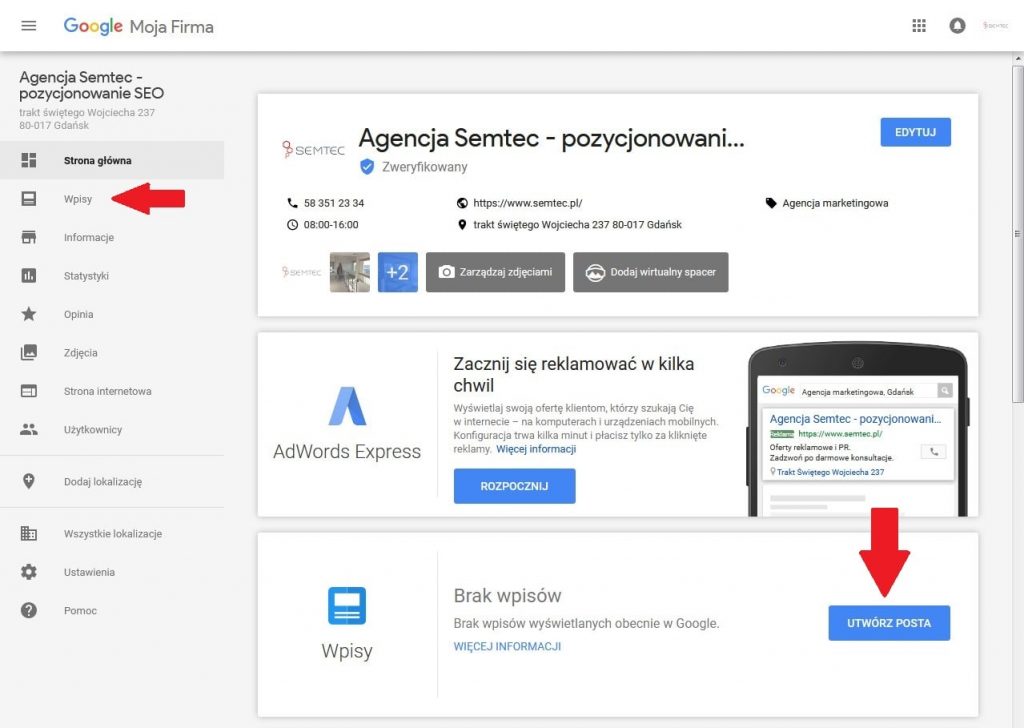Go to Strona główna menu item
This screenshot has width=1024, height=728.
coord(112,161)
